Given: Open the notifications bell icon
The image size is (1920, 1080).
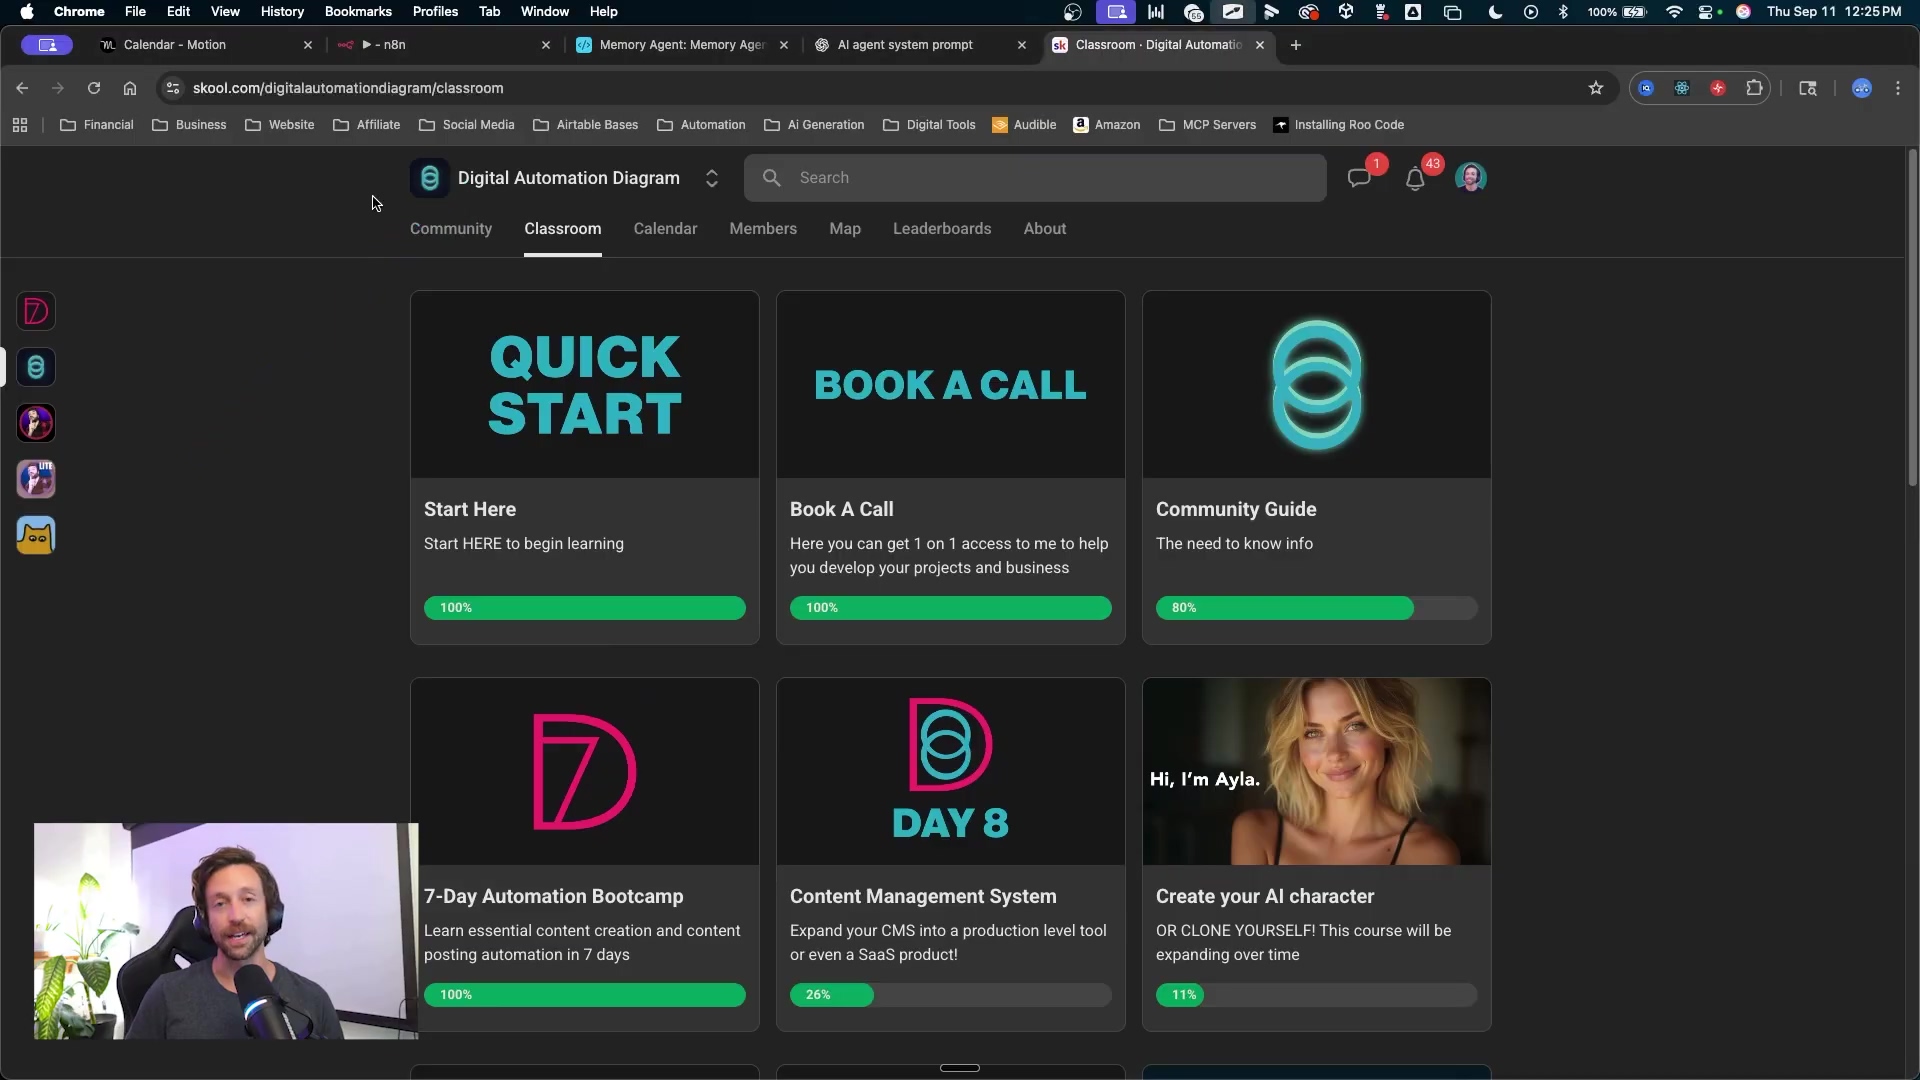Looking at the screenshot, I should tap(1414, 179).
